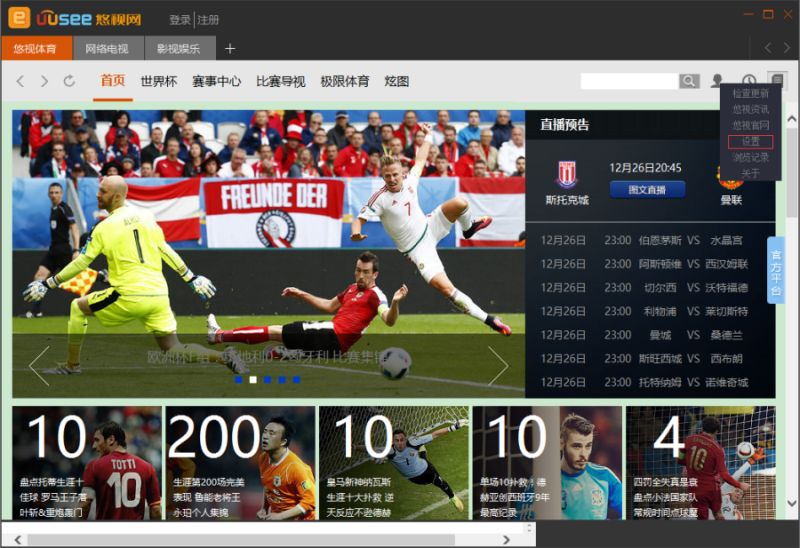This screenshot has width=800, height=548.
Task: Add a new tab with plus icon
Action: pos(230,48)
